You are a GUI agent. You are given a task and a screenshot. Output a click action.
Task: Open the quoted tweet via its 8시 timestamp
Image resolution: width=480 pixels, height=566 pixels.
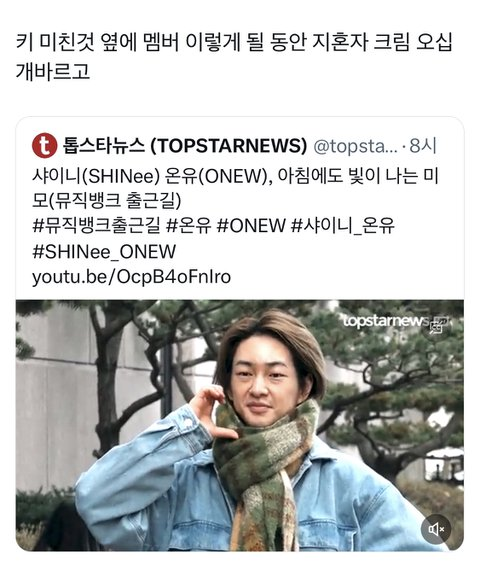click(423, 146)
